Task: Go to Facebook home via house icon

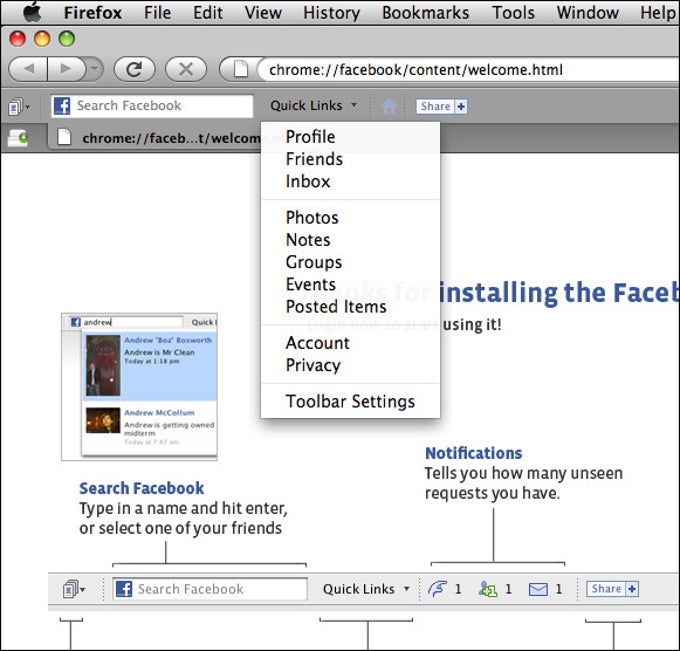Action: (389, 106)
